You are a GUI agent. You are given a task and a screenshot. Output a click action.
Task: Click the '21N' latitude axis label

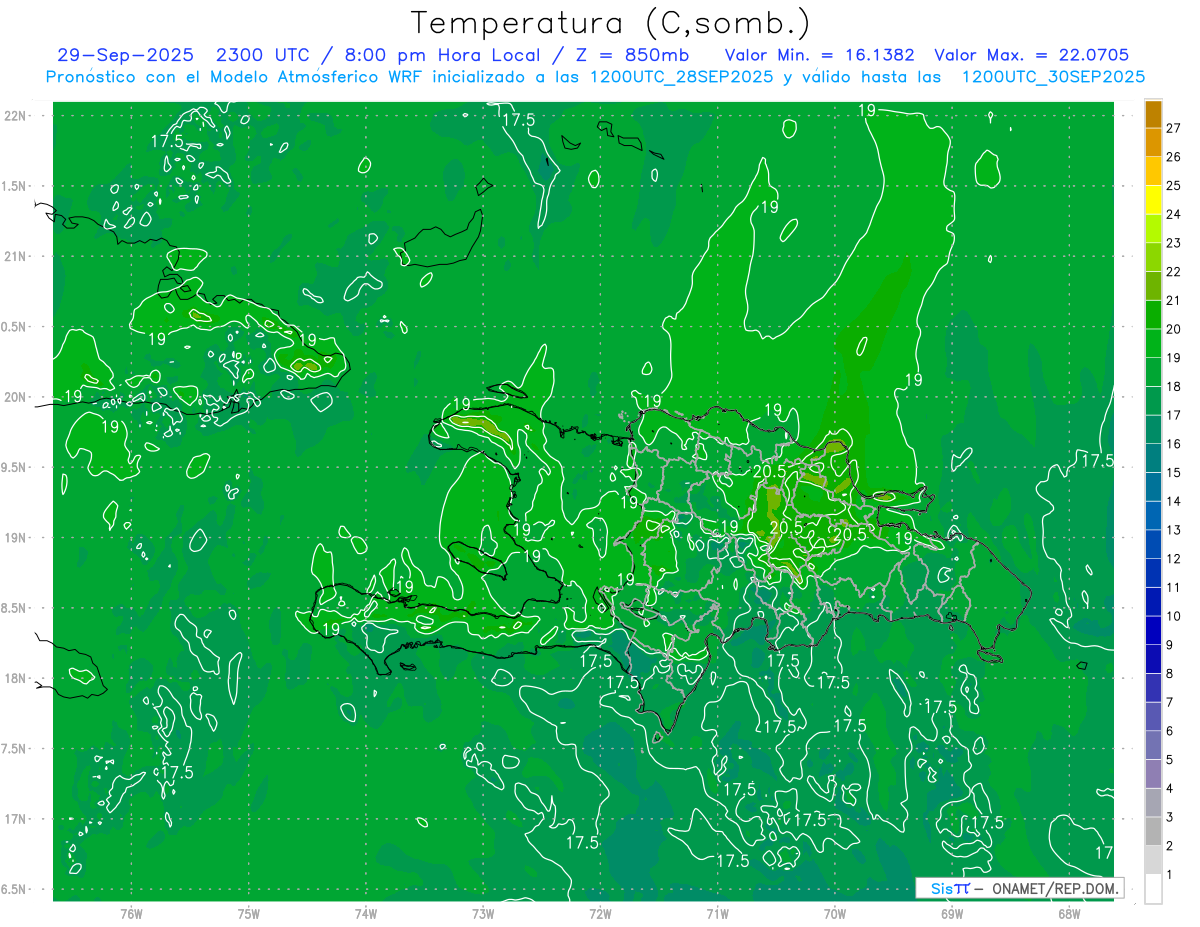[17, 256]
